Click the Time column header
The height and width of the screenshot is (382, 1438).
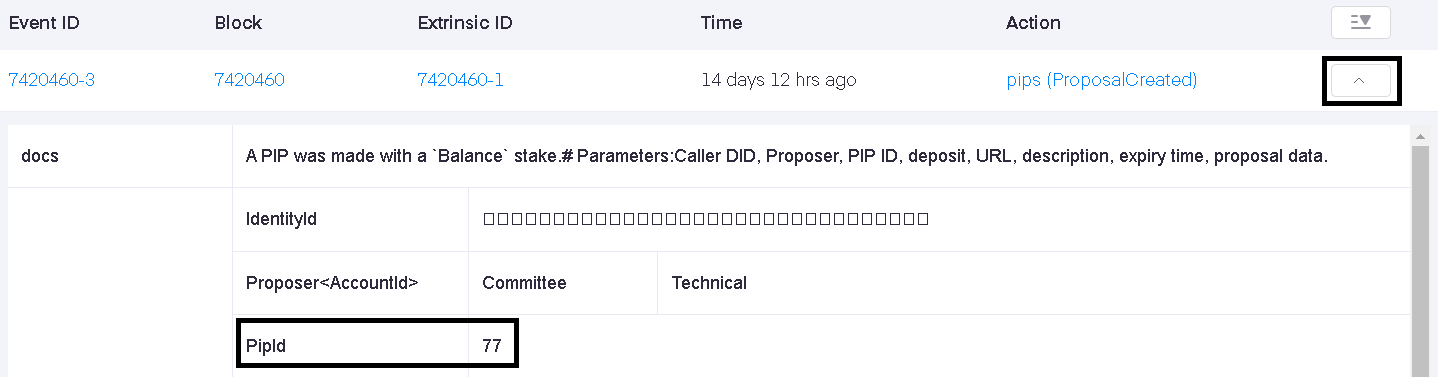tap(721, 22)
